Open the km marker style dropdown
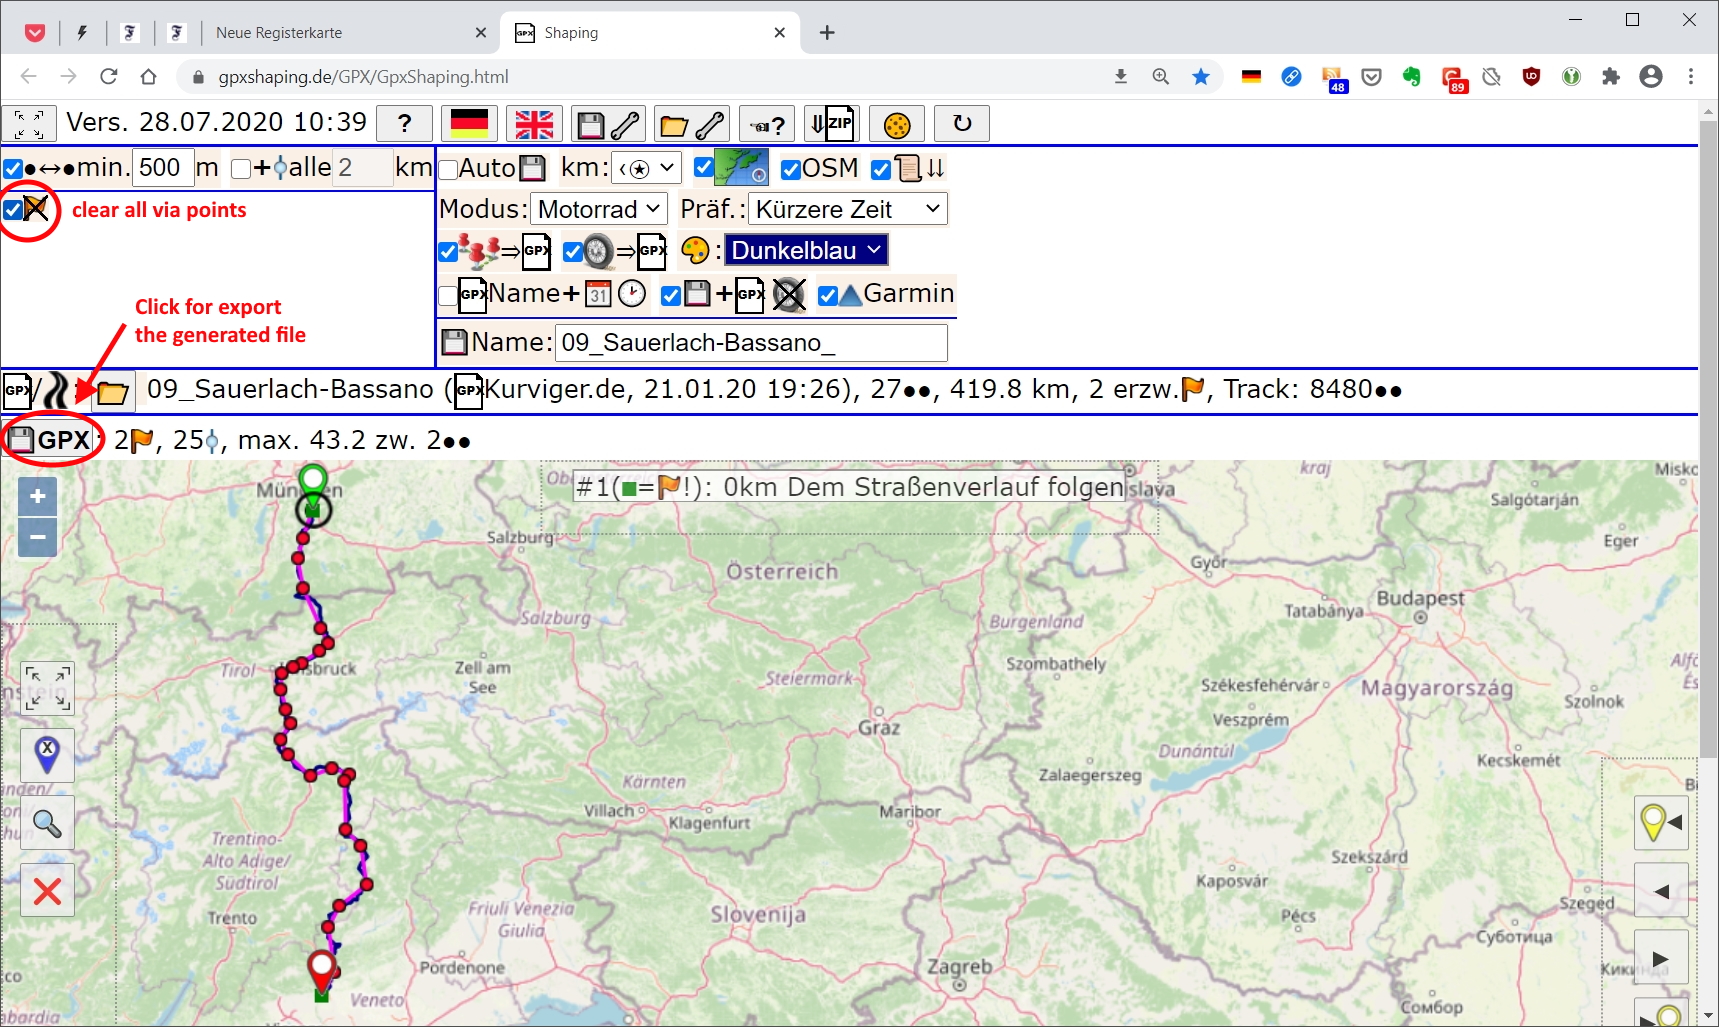 (646, 168)
